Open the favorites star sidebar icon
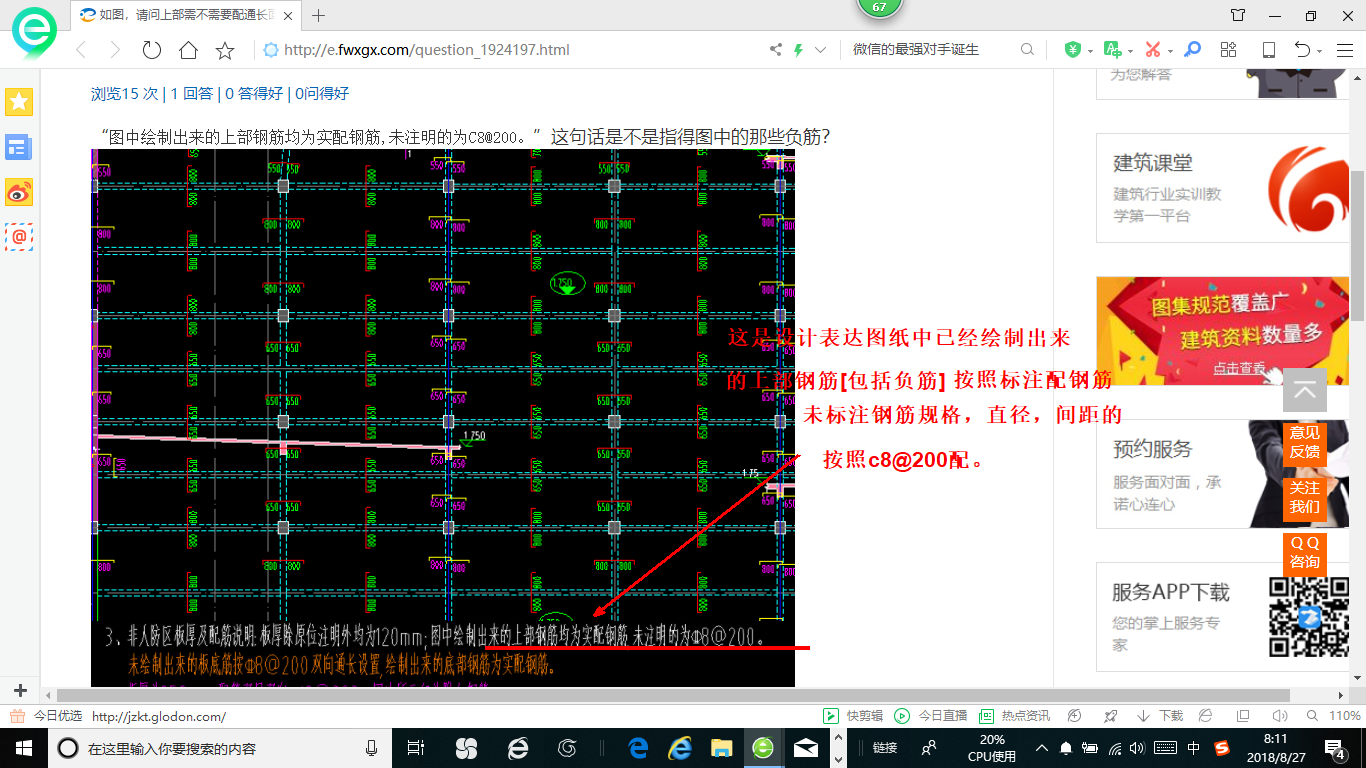This screenshot has width=1366, height=768. click(x=19, y=102)
